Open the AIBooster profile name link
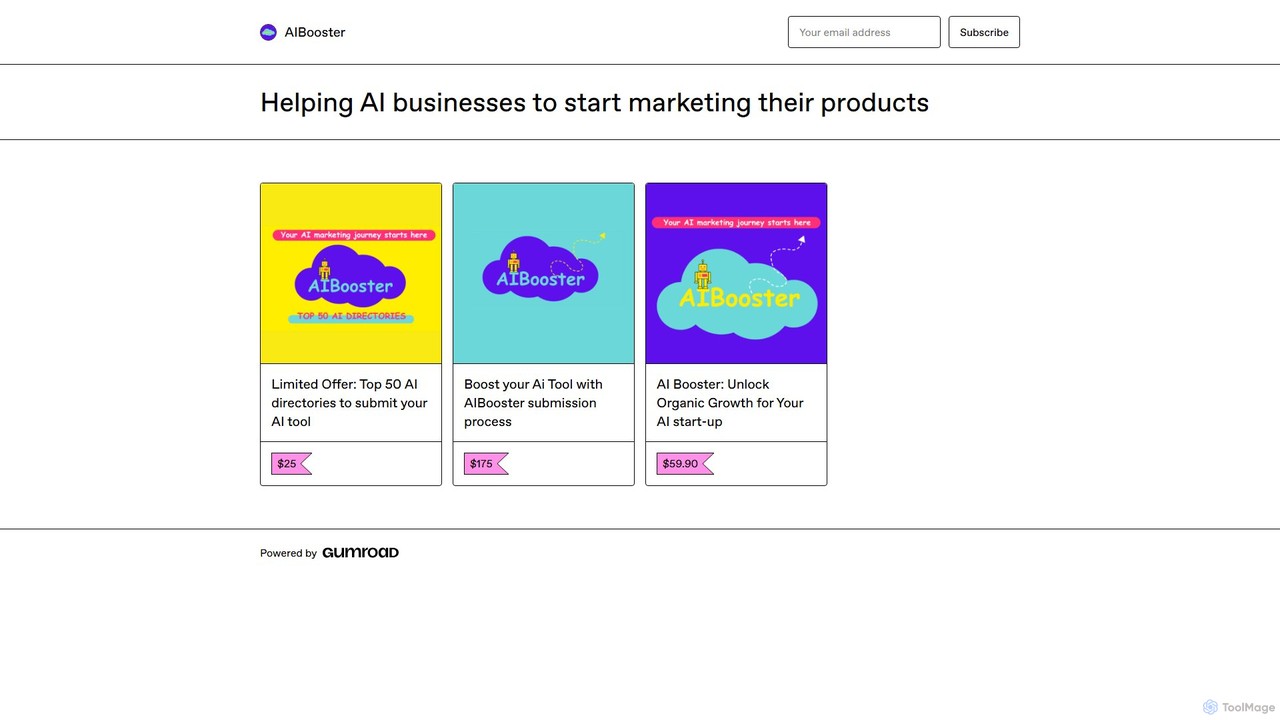Viewport: 1280px width, 720px height. [315, 32]
